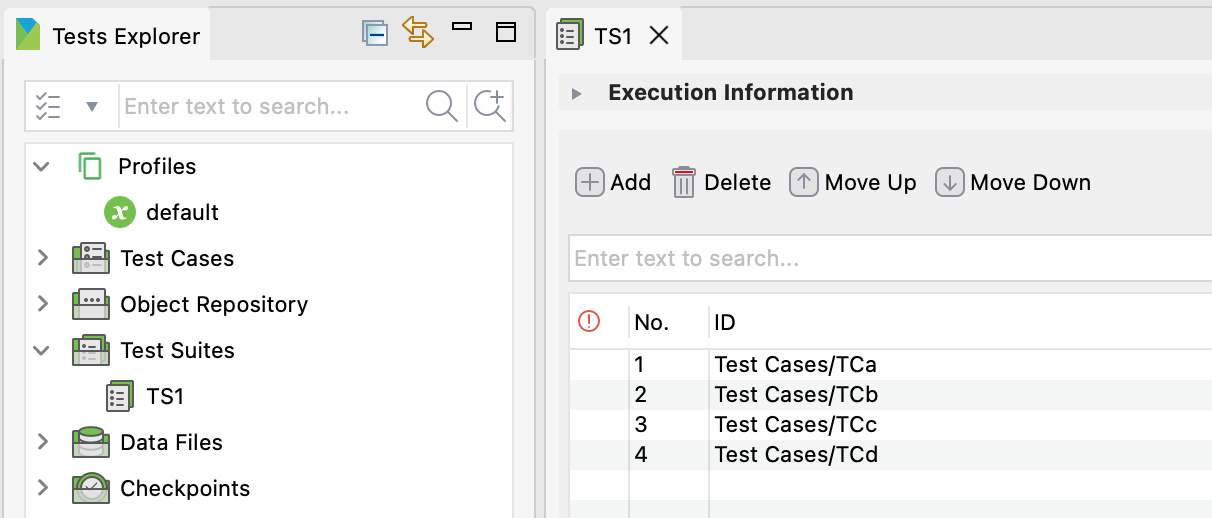Image resolution: width=1212 pixels, height=518 pixels.
Task: Open TS1 test suite in tree
Action: pos(164,396)
